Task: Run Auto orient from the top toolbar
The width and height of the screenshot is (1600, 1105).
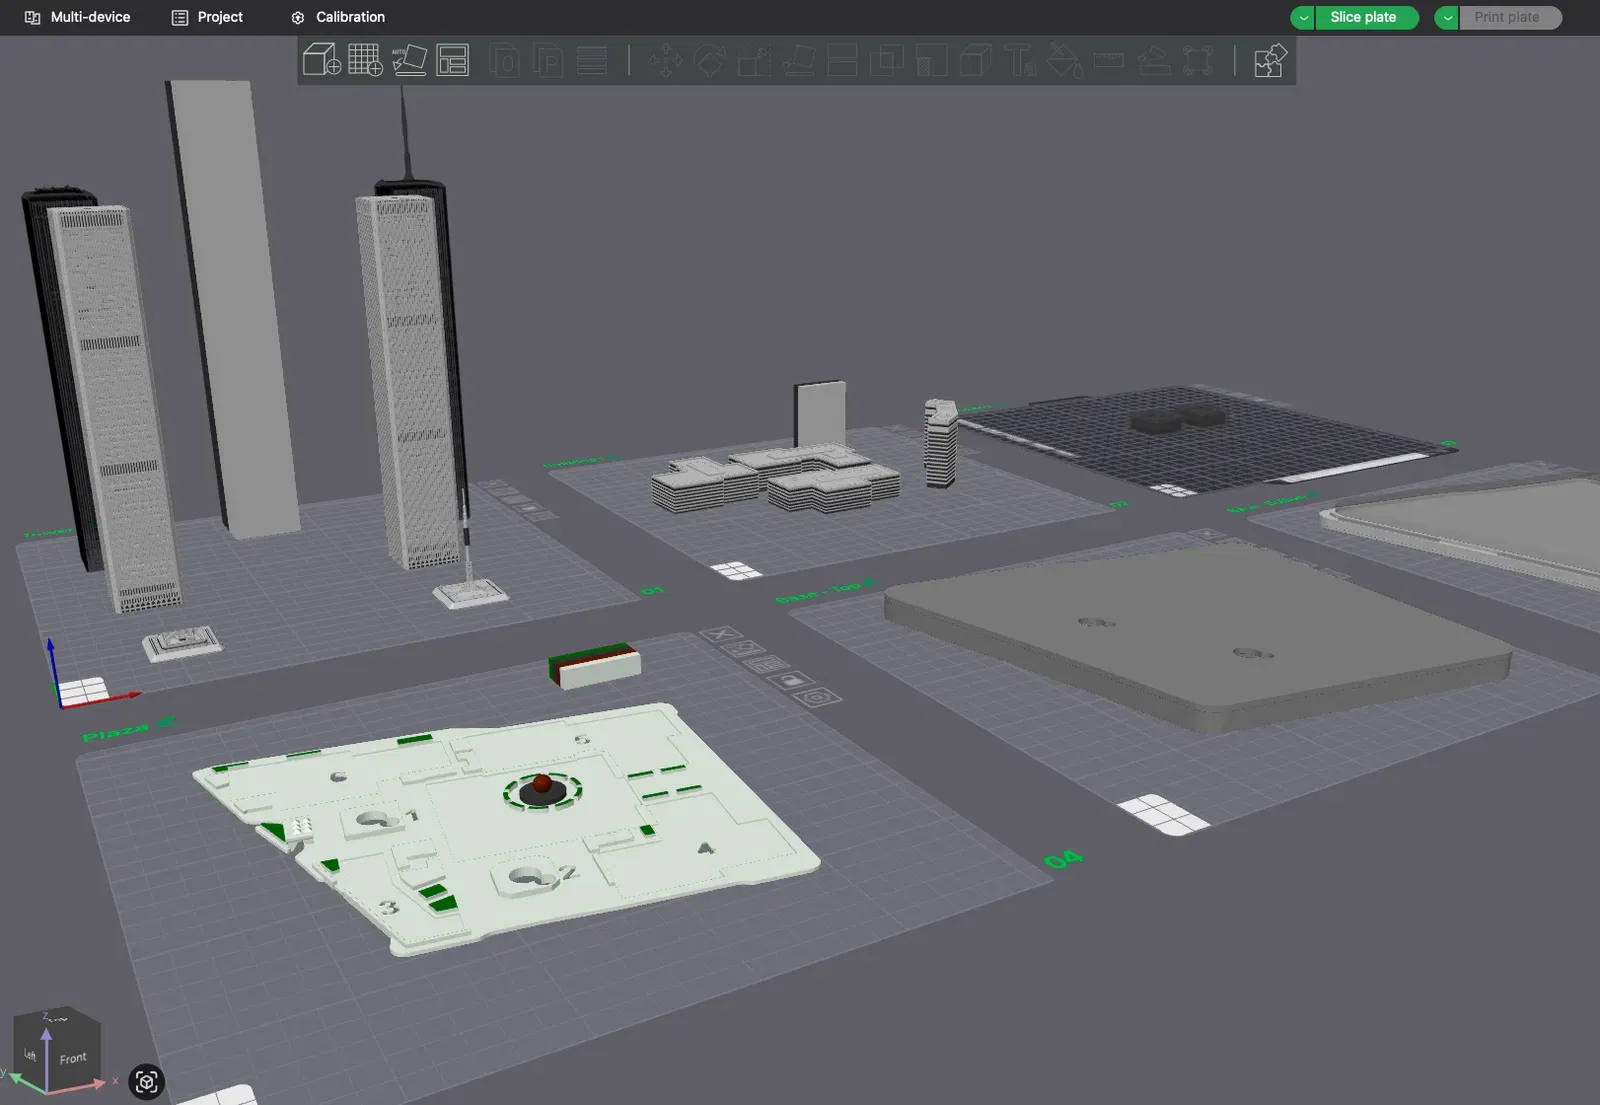Action: 409,60
